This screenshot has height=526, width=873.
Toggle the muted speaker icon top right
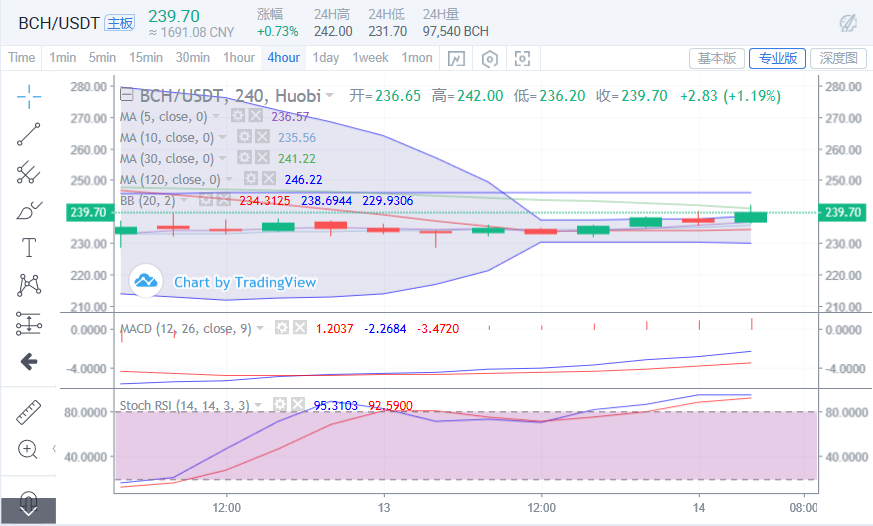point(848,23)
